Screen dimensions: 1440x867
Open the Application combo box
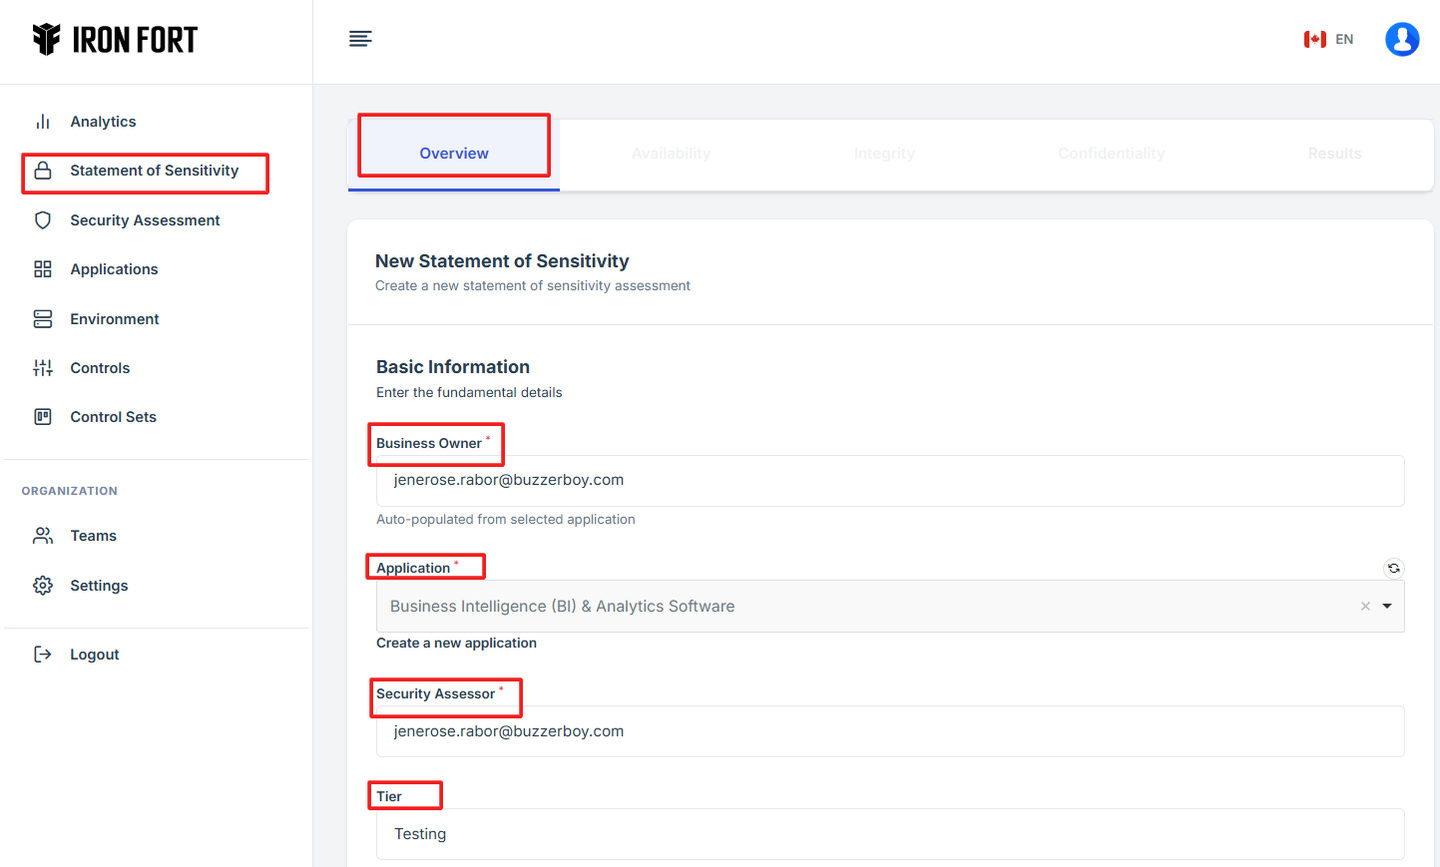click(860, 606)
